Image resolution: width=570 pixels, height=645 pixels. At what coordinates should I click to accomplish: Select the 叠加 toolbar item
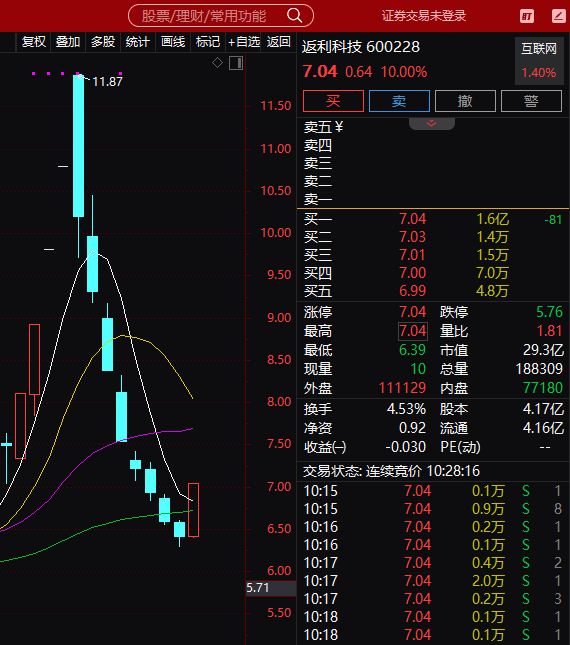pos(68,42)
